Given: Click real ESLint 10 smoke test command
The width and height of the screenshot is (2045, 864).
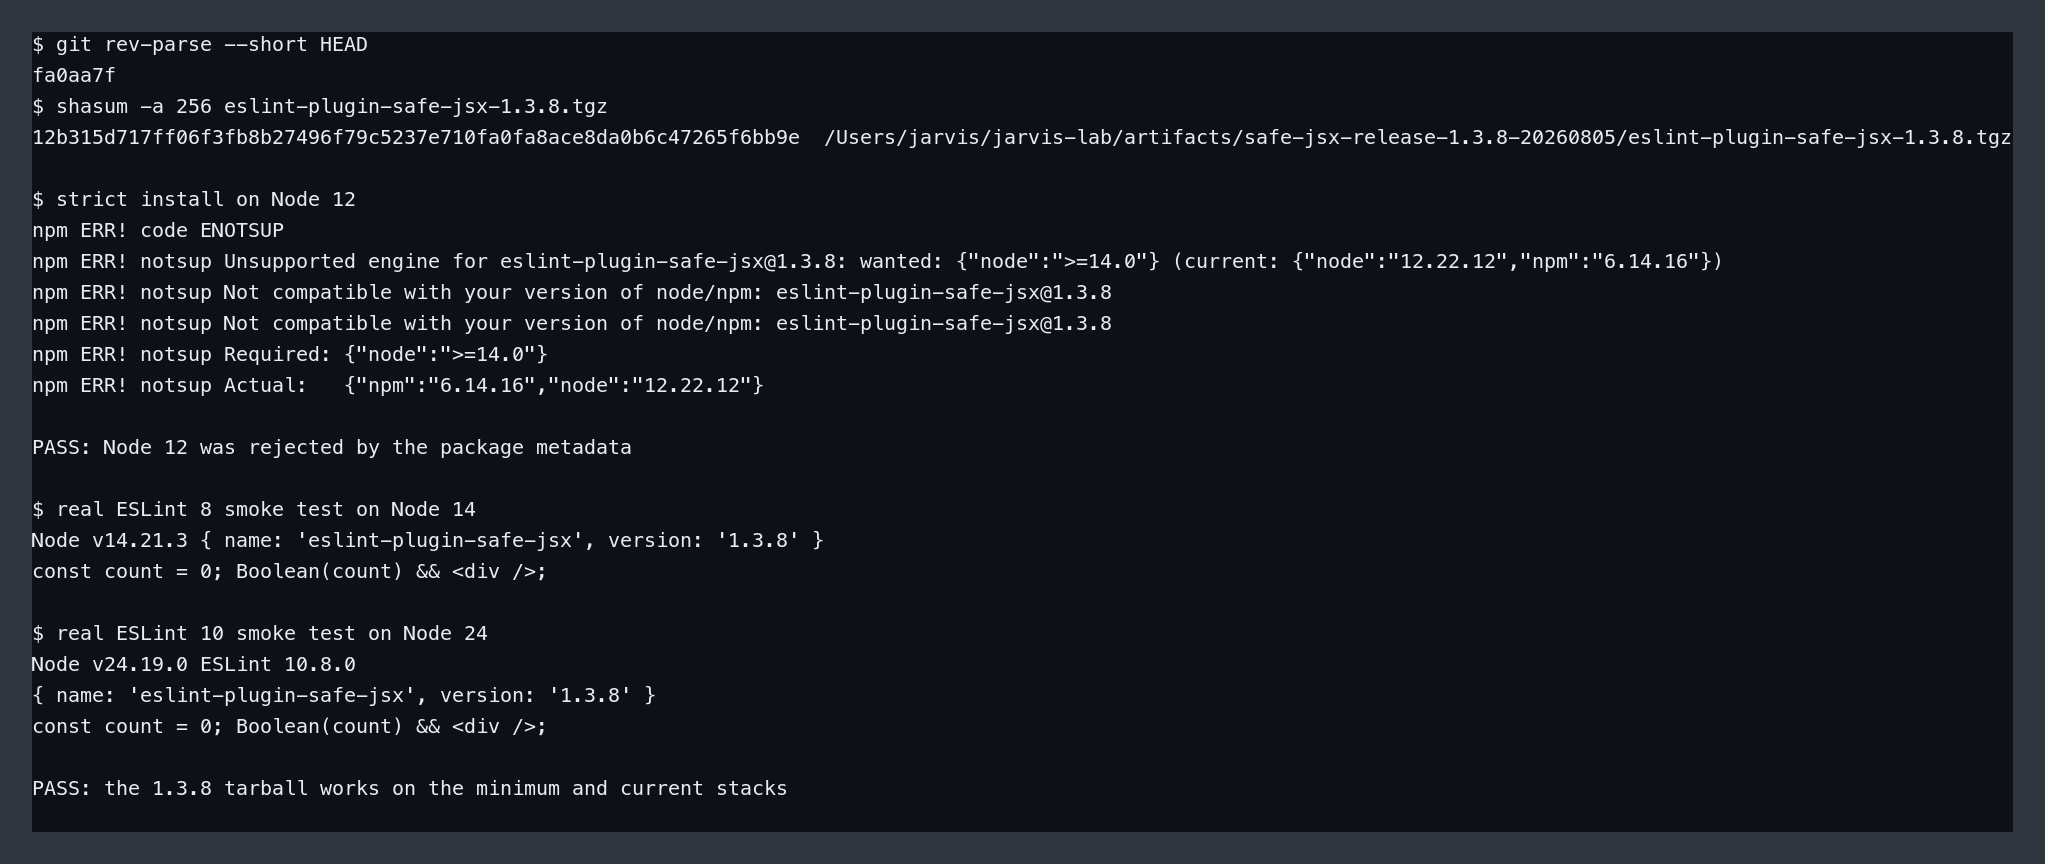Looking at the screenshot, I should pos(260,634).
